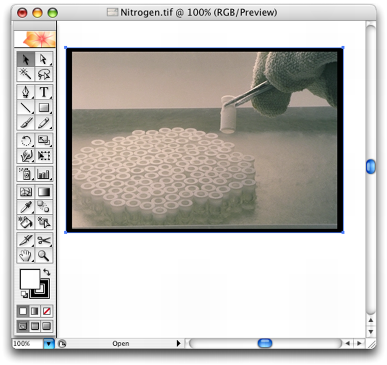This screenshot has width=387, height=365.
Task: Click the white Fill color swatch
Action: click(30, 279)
